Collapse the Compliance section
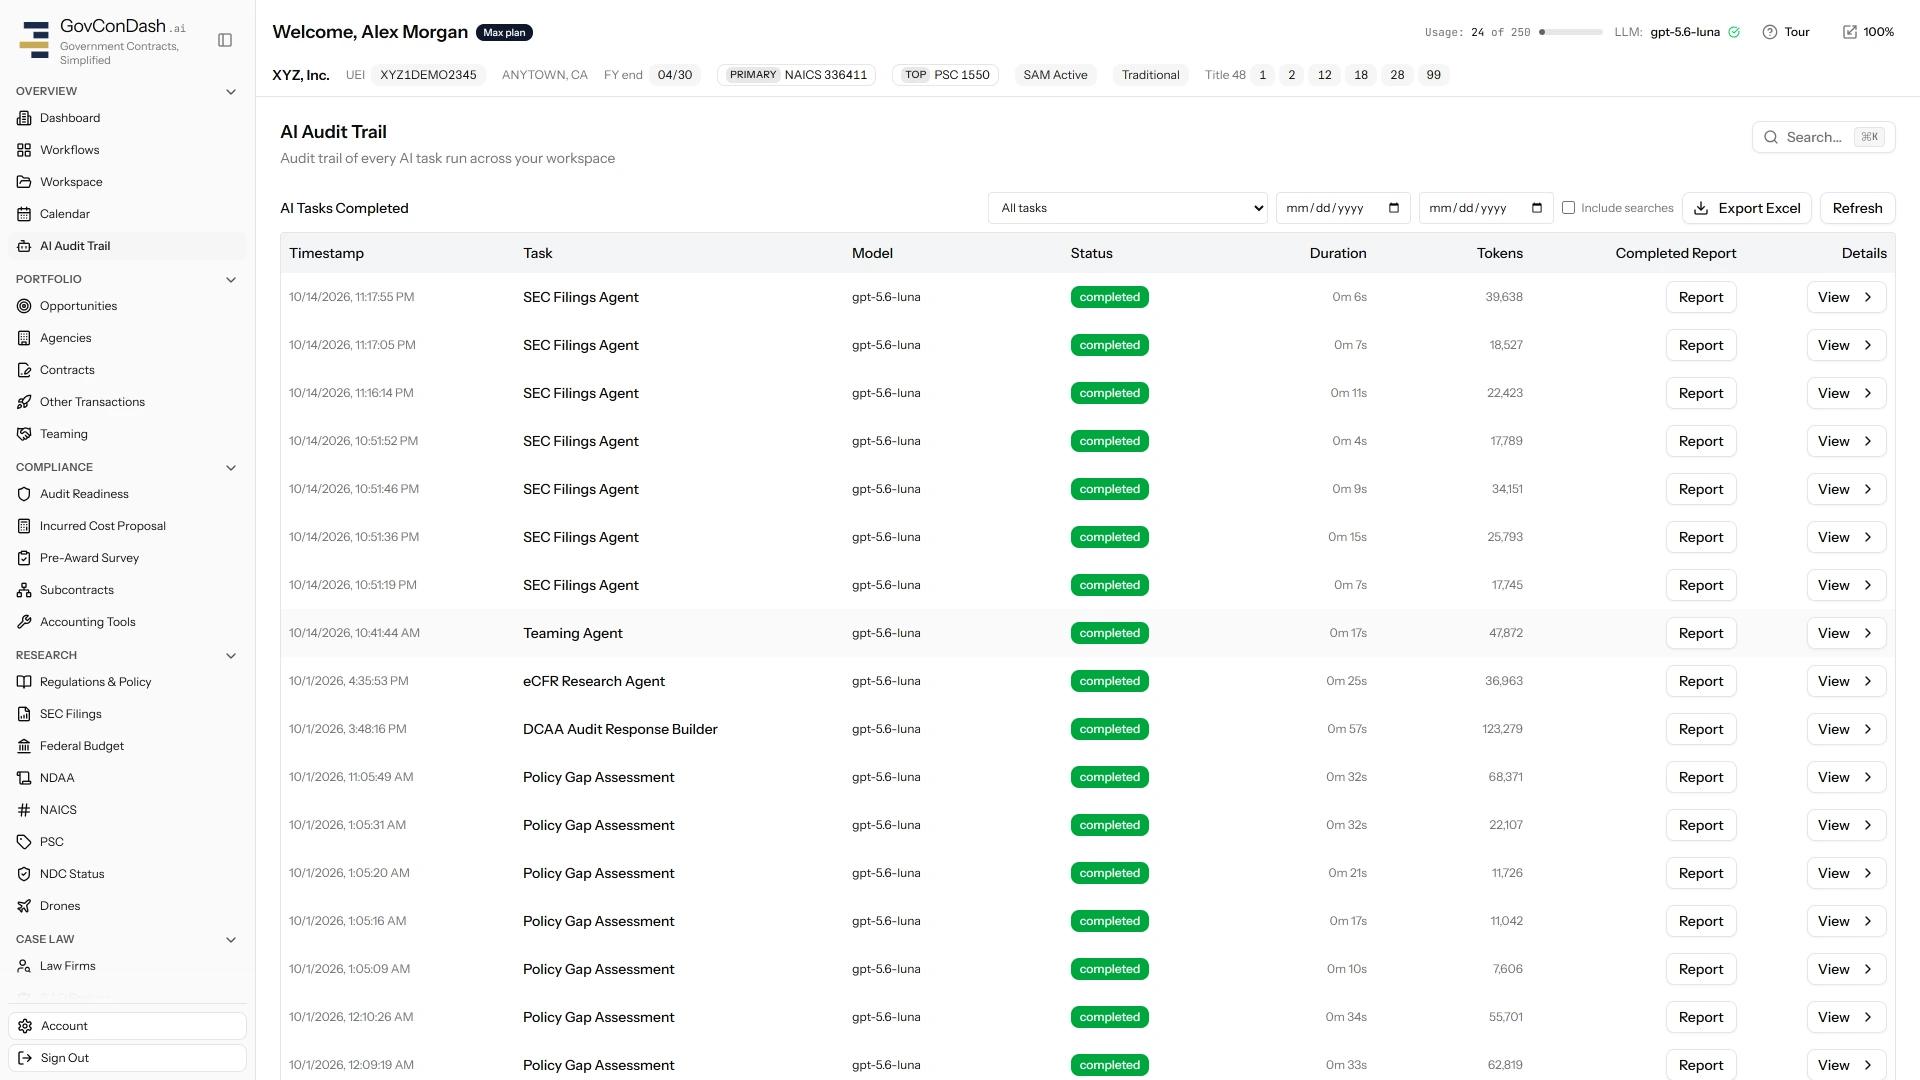Image resolution: width=1920 pixels, height=1080 pixels. click(x=231, y=468)
